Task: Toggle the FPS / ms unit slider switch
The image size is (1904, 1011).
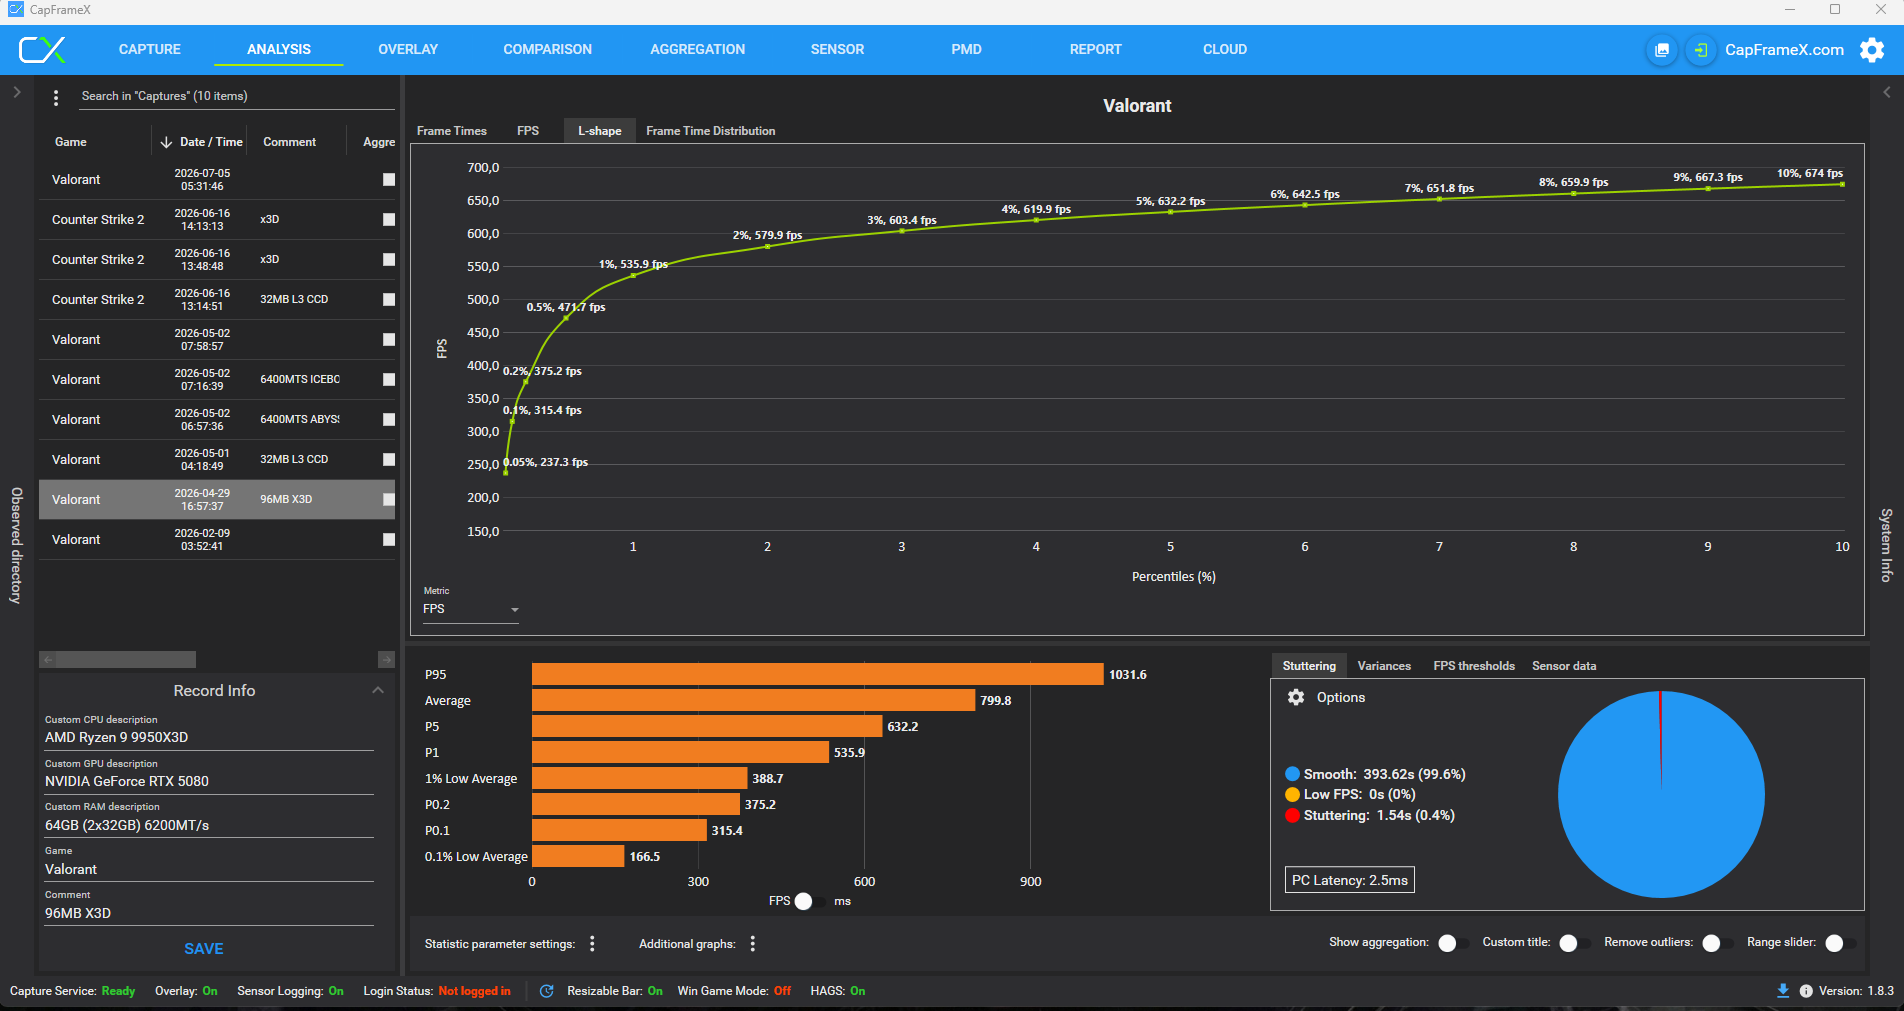Action: pos(809,901)
